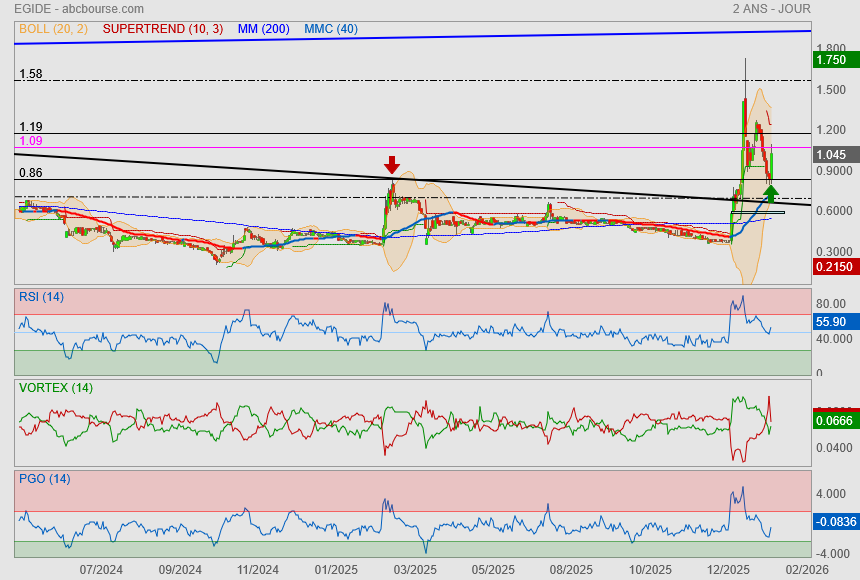Click the grey 1.045 current price tag

tap(831, 155)
